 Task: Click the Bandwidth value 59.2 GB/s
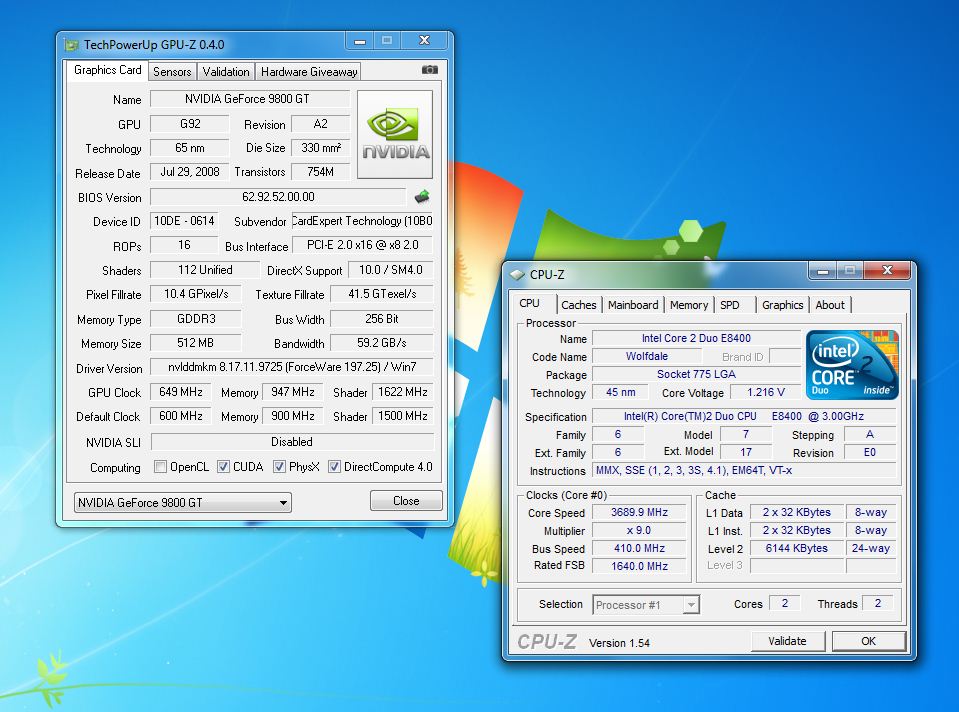pos(382,343)
